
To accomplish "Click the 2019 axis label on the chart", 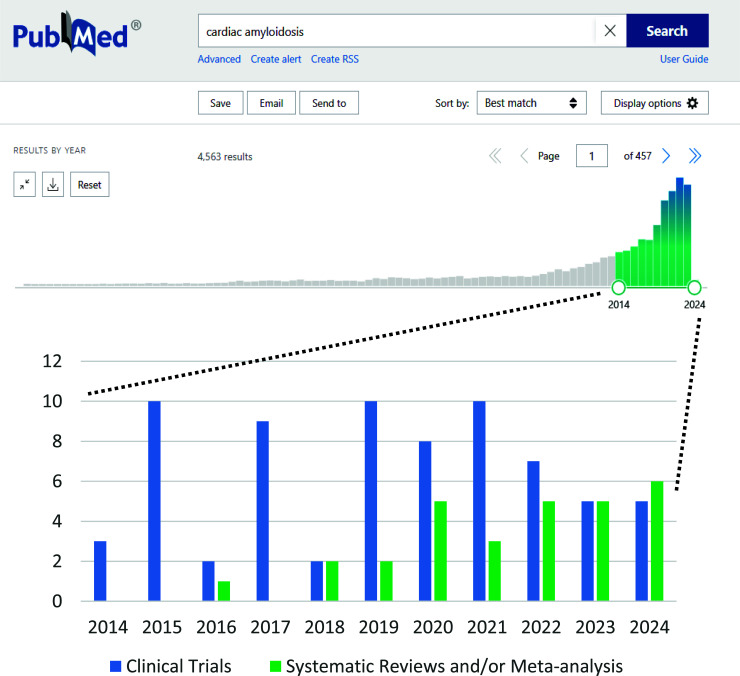I will coord(378,627).
